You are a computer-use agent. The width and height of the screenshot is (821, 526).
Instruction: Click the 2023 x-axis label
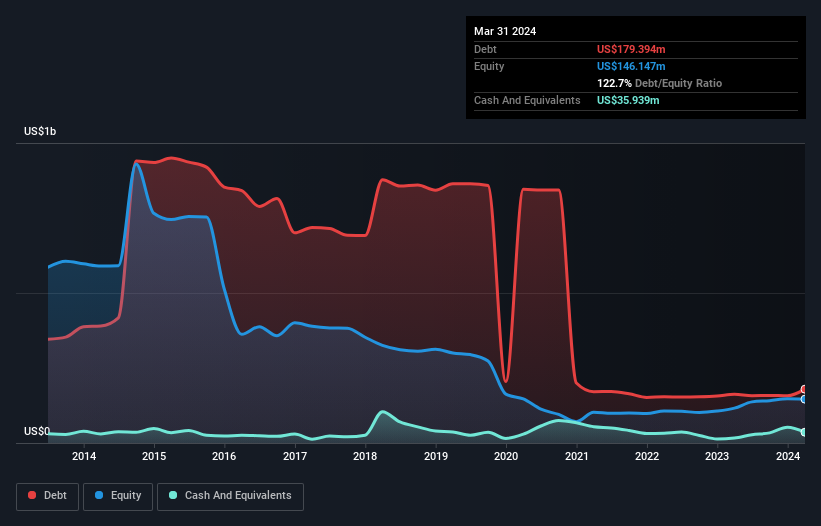[717, 456]
